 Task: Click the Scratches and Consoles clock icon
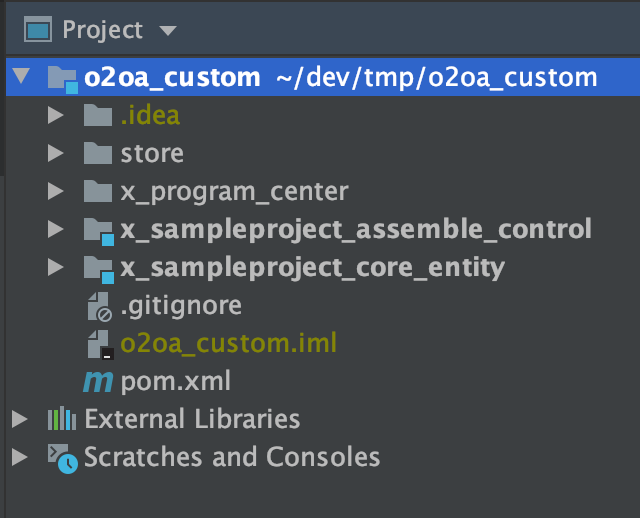click(x=62, y=458)
